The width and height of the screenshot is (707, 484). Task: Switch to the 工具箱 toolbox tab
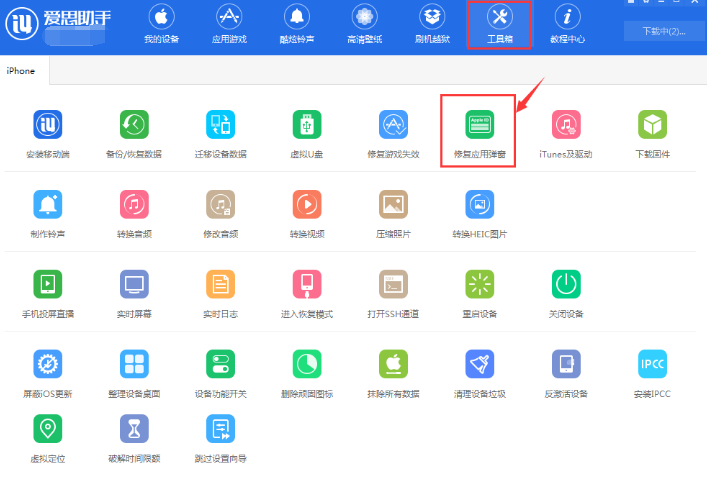tap(500, 25)
